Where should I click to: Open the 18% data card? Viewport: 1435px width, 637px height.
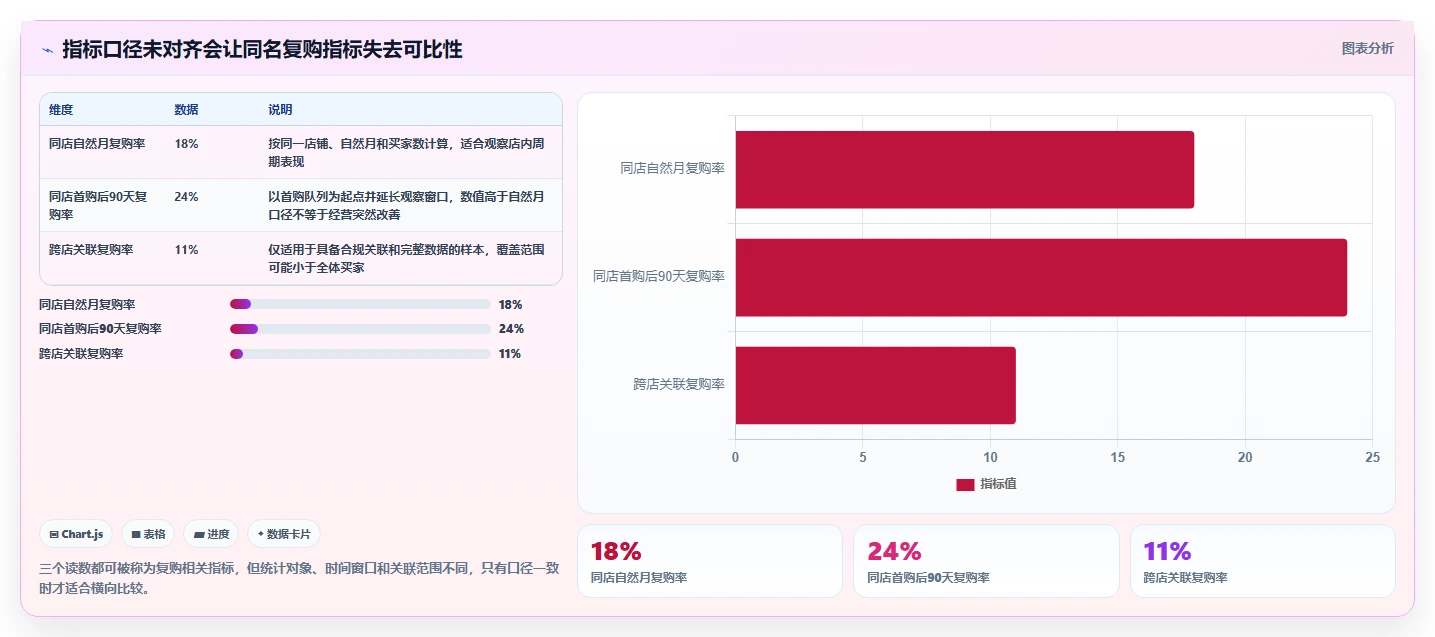point(710,561)
